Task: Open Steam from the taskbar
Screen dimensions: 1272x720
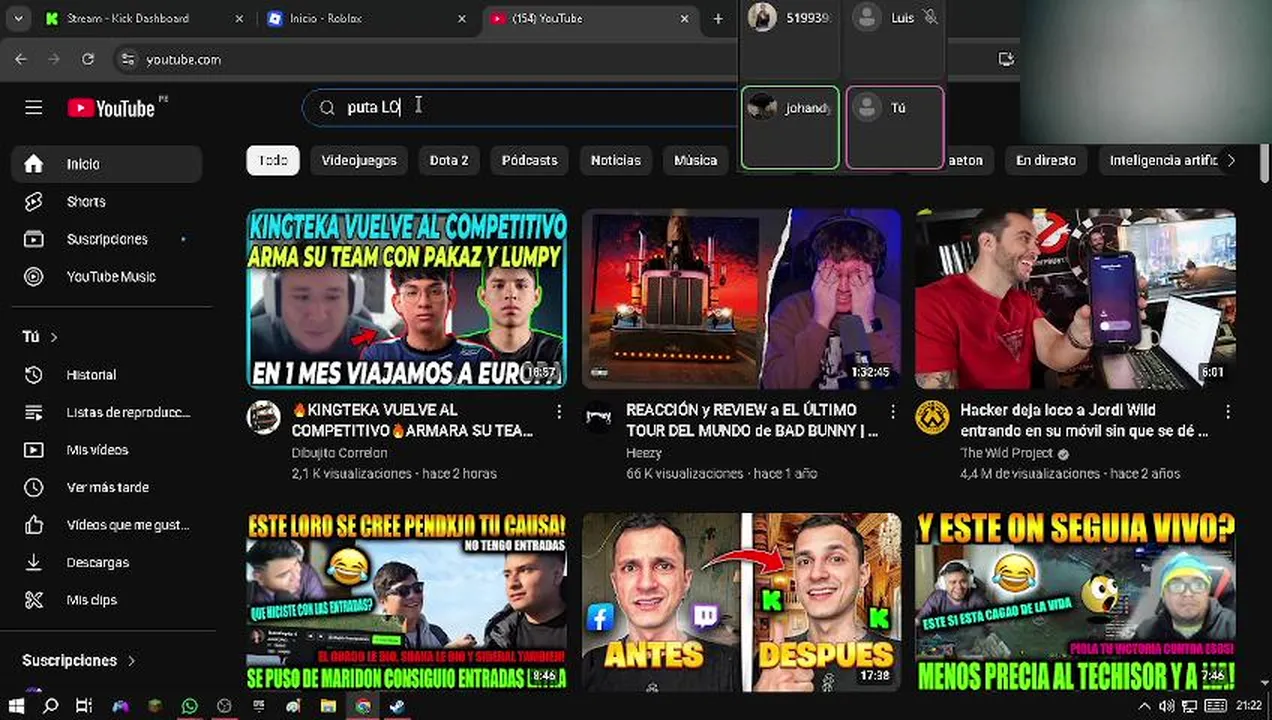Action: coord(397,706)
